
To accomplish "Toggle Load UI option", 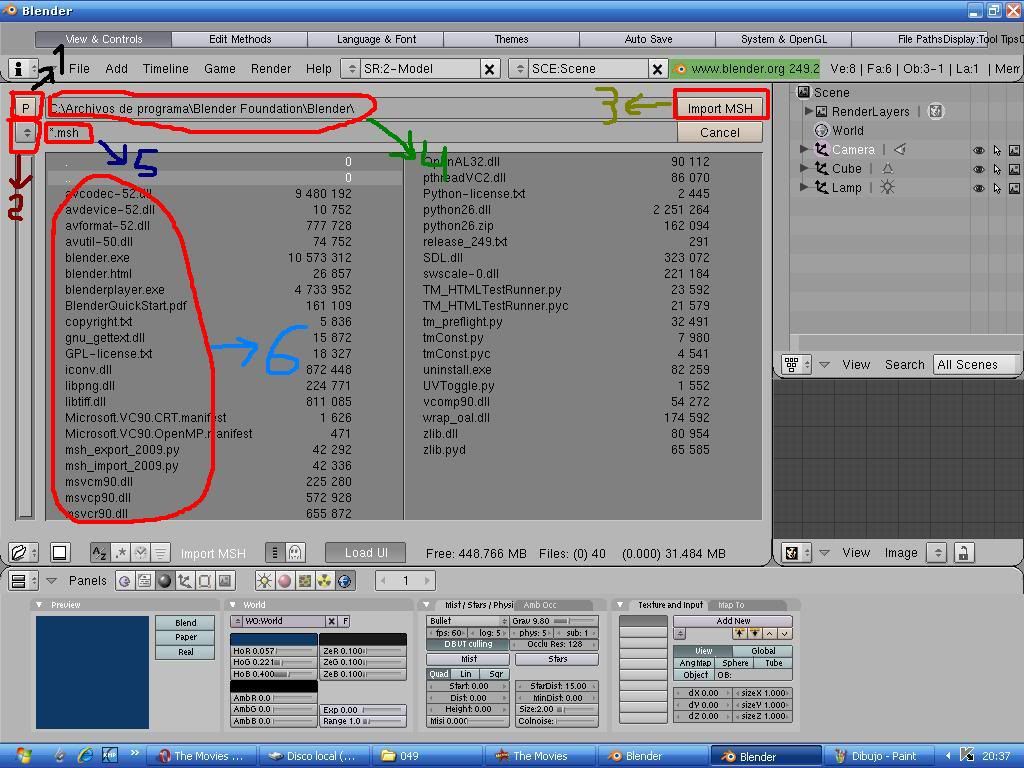I will pyautogui.click(x=366, y=553).
